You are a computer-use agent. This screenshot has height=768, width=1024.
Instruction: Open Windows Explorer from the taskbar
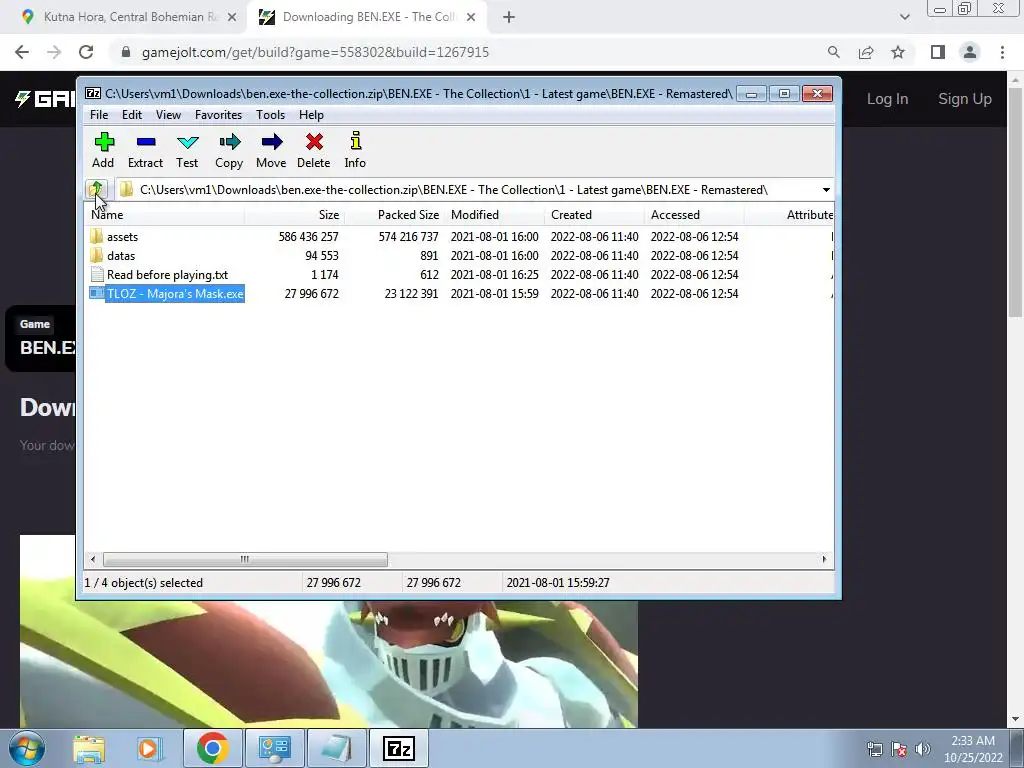tap(89, 748)
